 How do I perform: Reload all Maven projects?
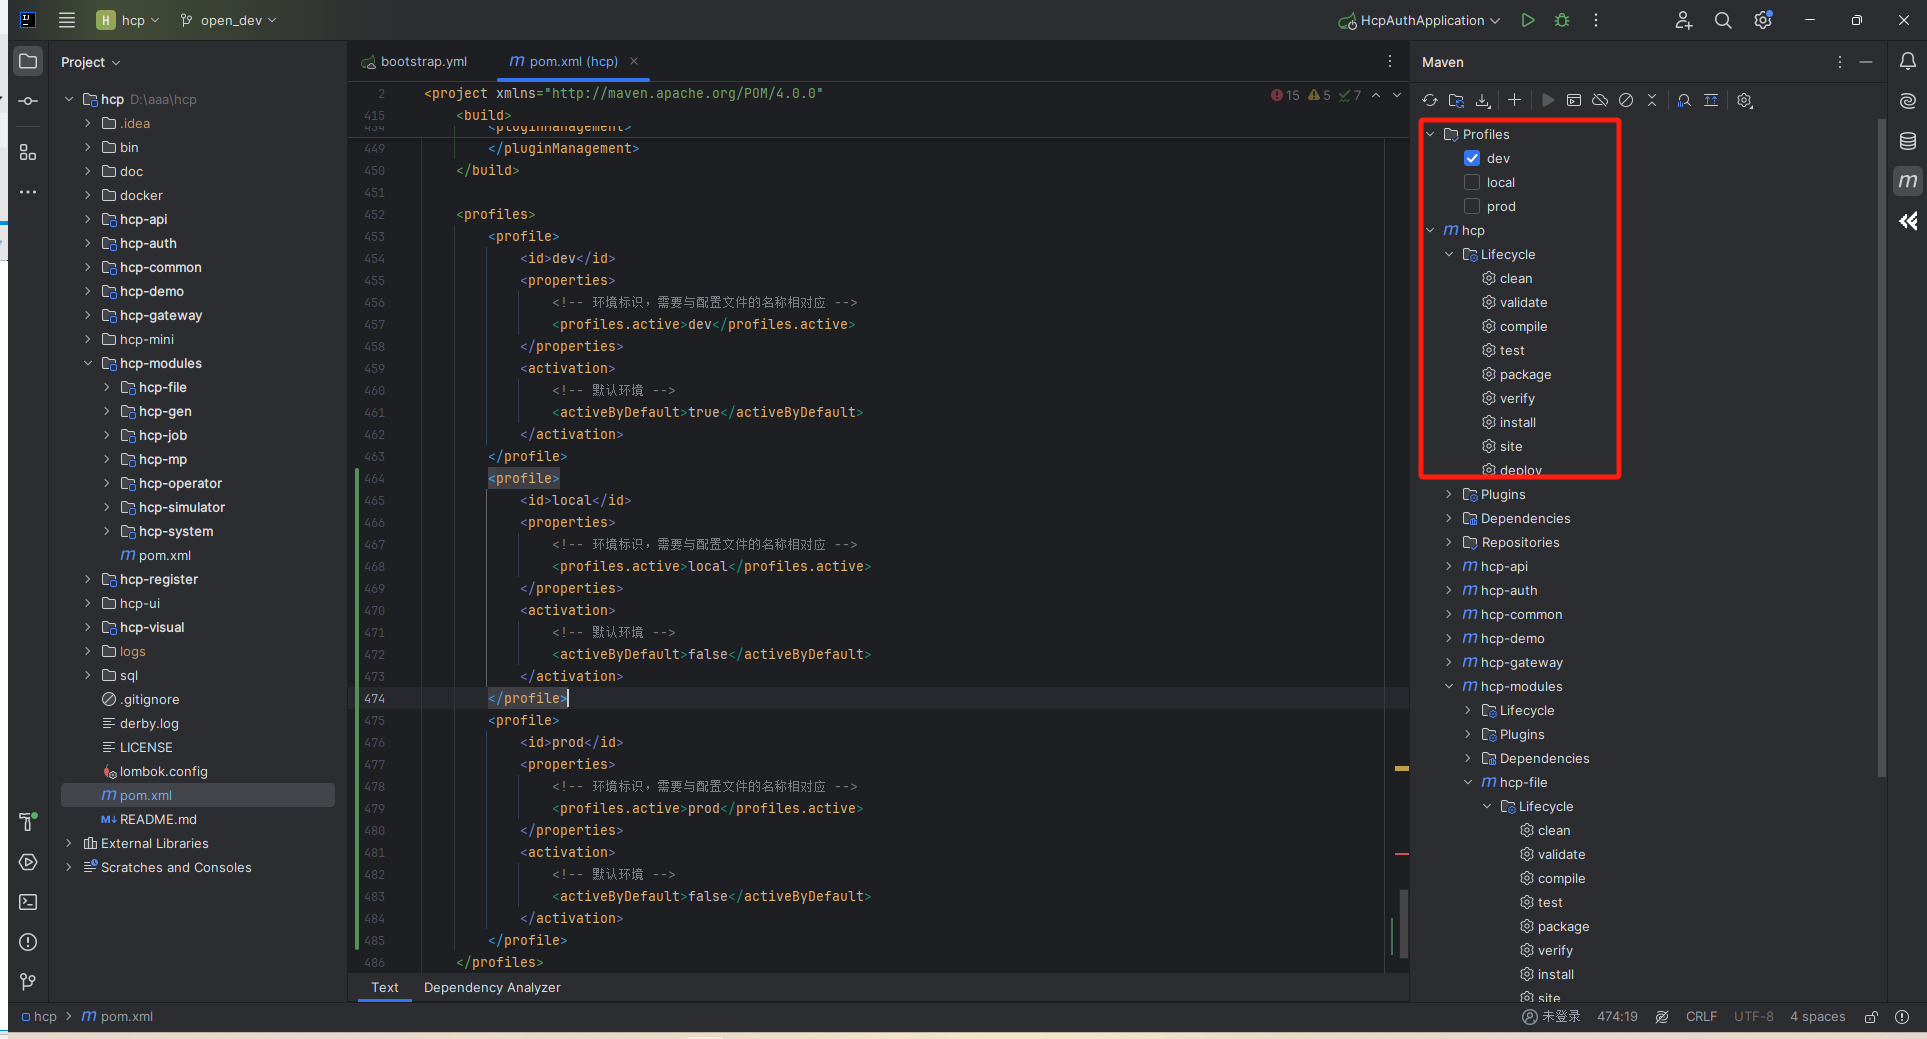[x=1430, y=100]
